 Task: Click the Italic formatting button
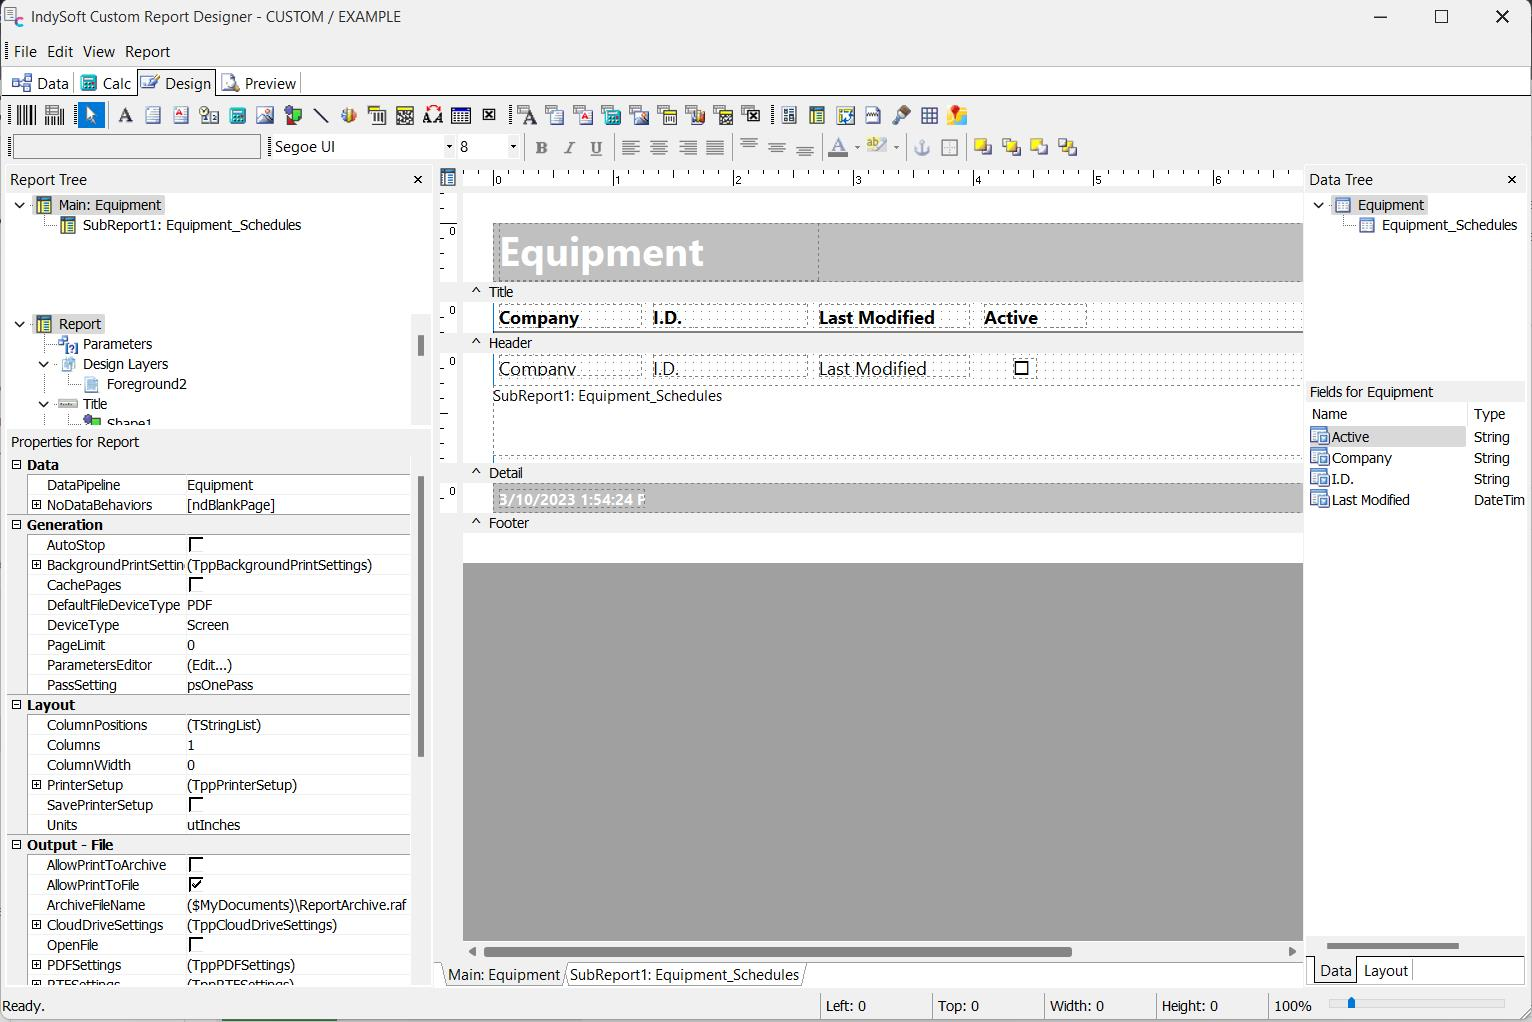point(569,148)
